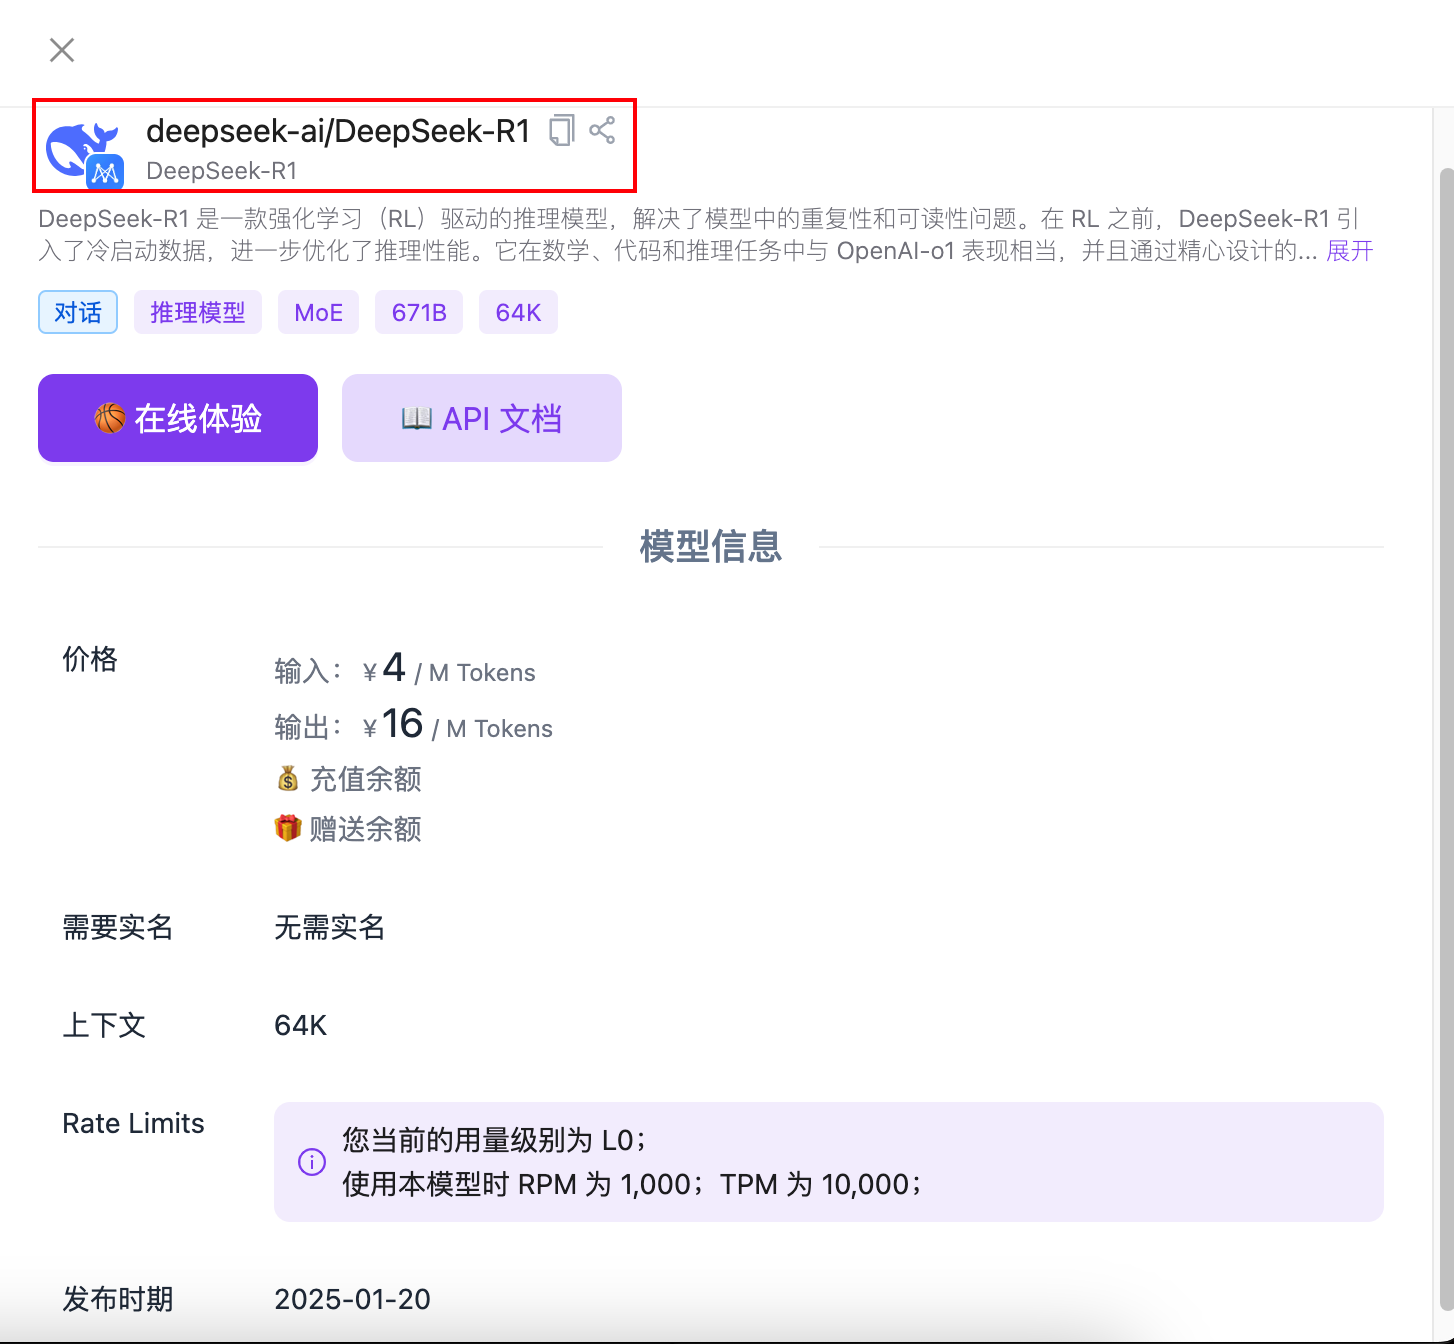Click the basketball icon on 在线体验 button

(110, 418)
